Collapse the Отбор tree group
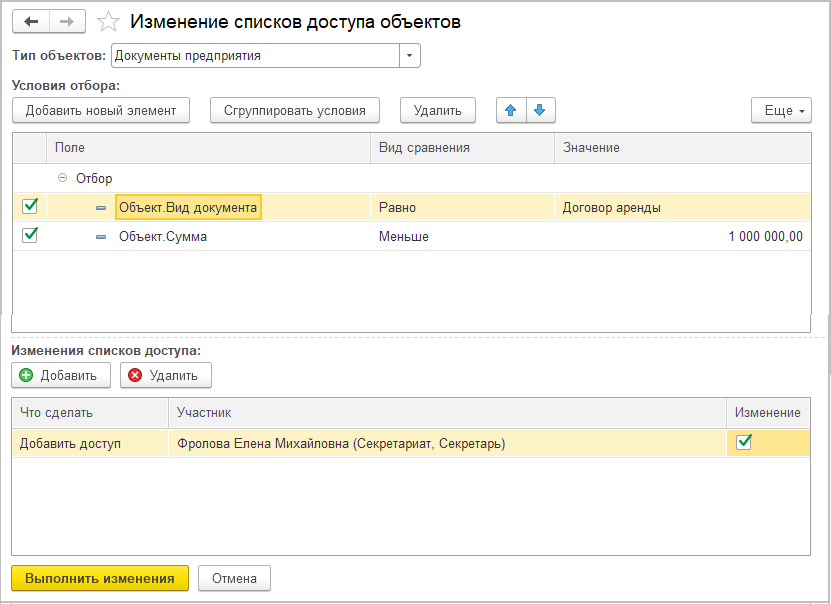This screenshot has width=831, height=604. click(x=63, y=178)
